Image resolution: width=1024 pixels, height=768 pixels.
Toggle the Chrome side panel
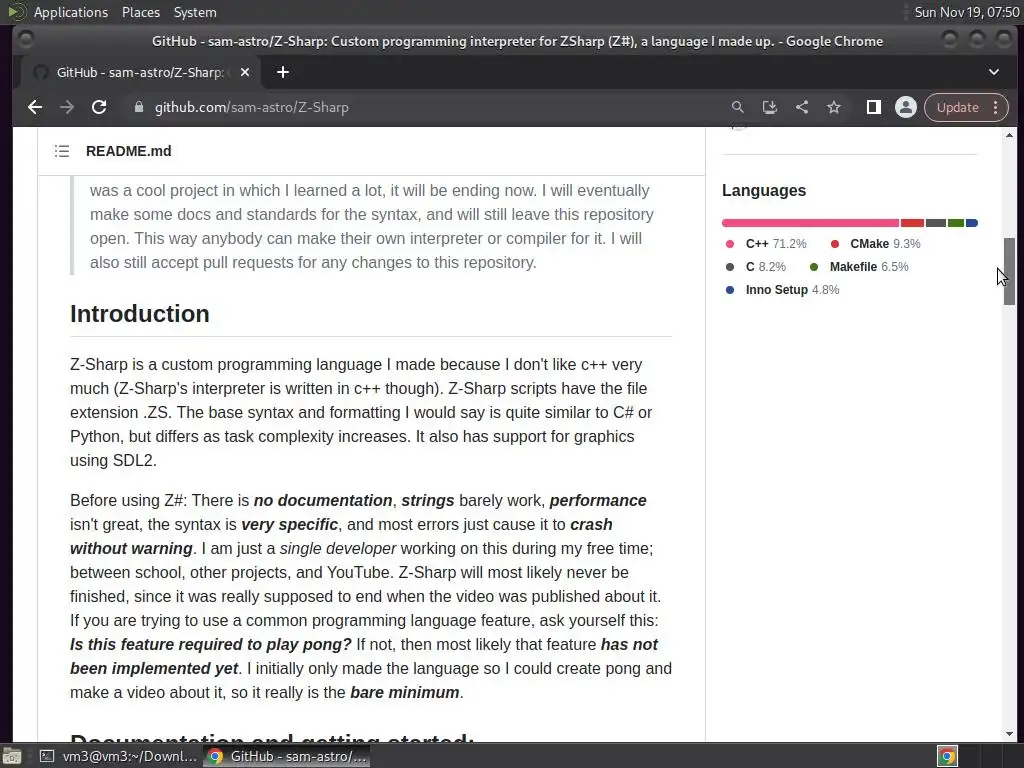point(873,107)
